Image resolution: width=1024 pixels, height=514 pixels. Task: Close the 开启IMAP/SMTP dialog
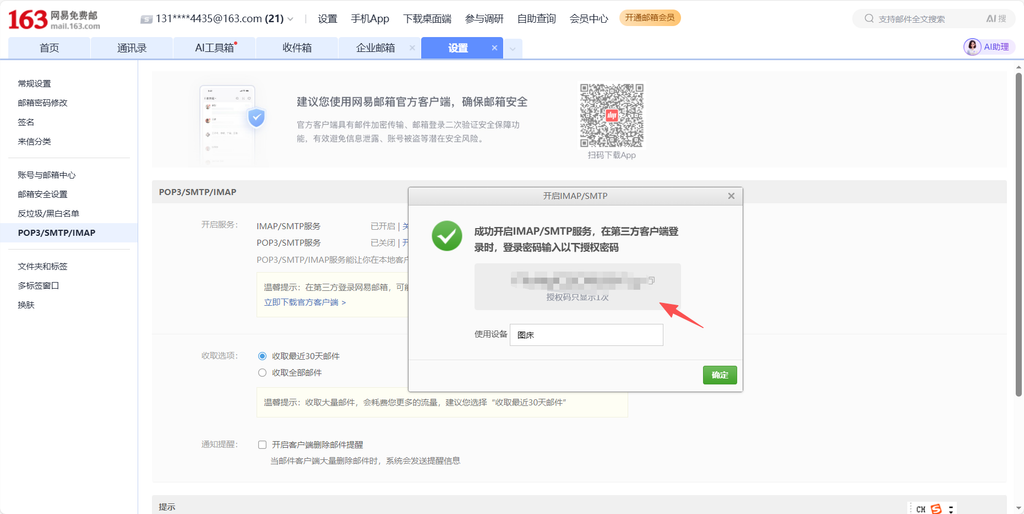[x=731, y=196]
